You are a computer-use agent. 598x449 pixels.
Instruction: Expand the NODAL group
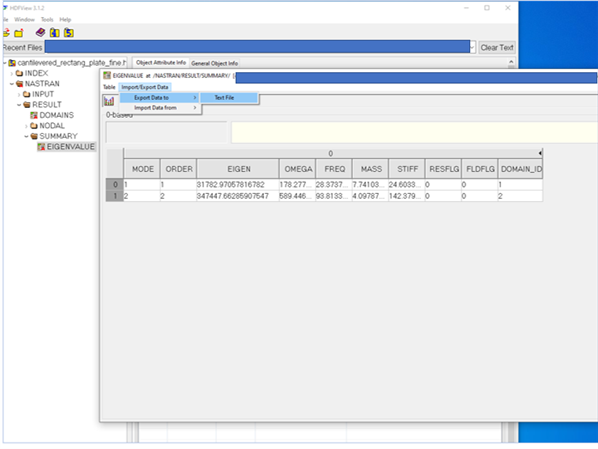26,126
